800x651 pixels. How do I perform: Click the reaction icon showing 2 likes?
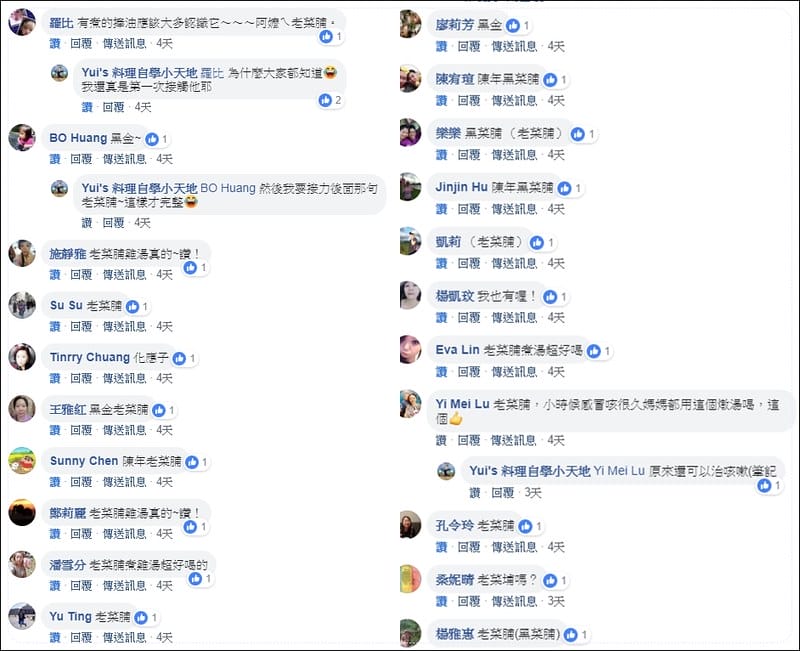[x=325, y=100]
